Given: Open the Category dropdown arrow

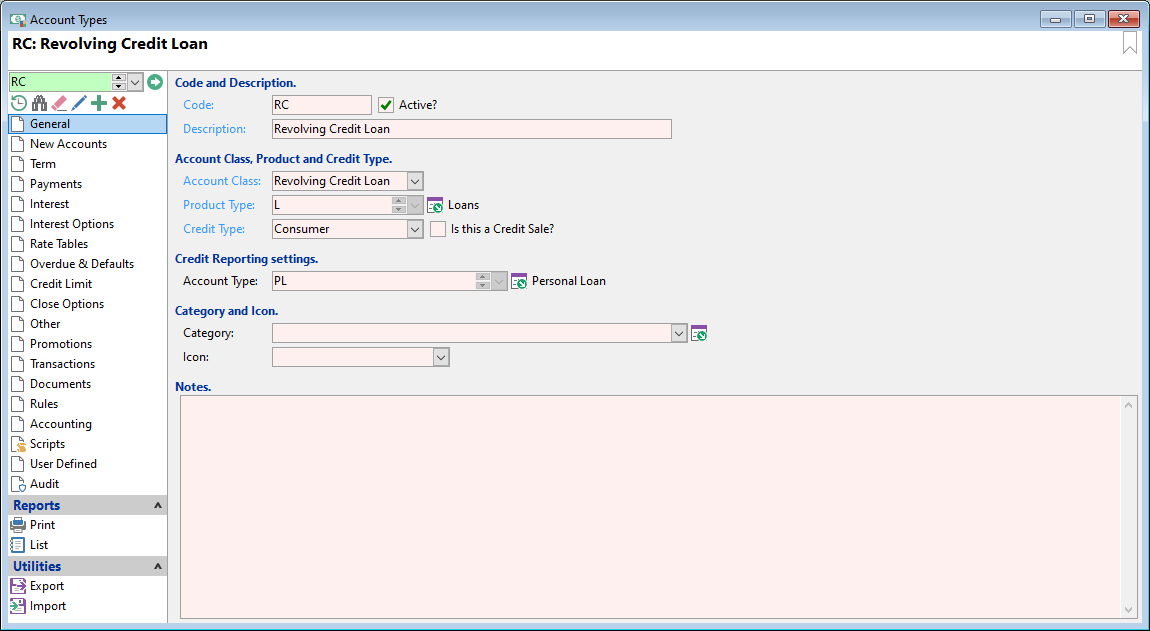Looking at the screenshot, I should pyautogui.click(x=678, y=333).
